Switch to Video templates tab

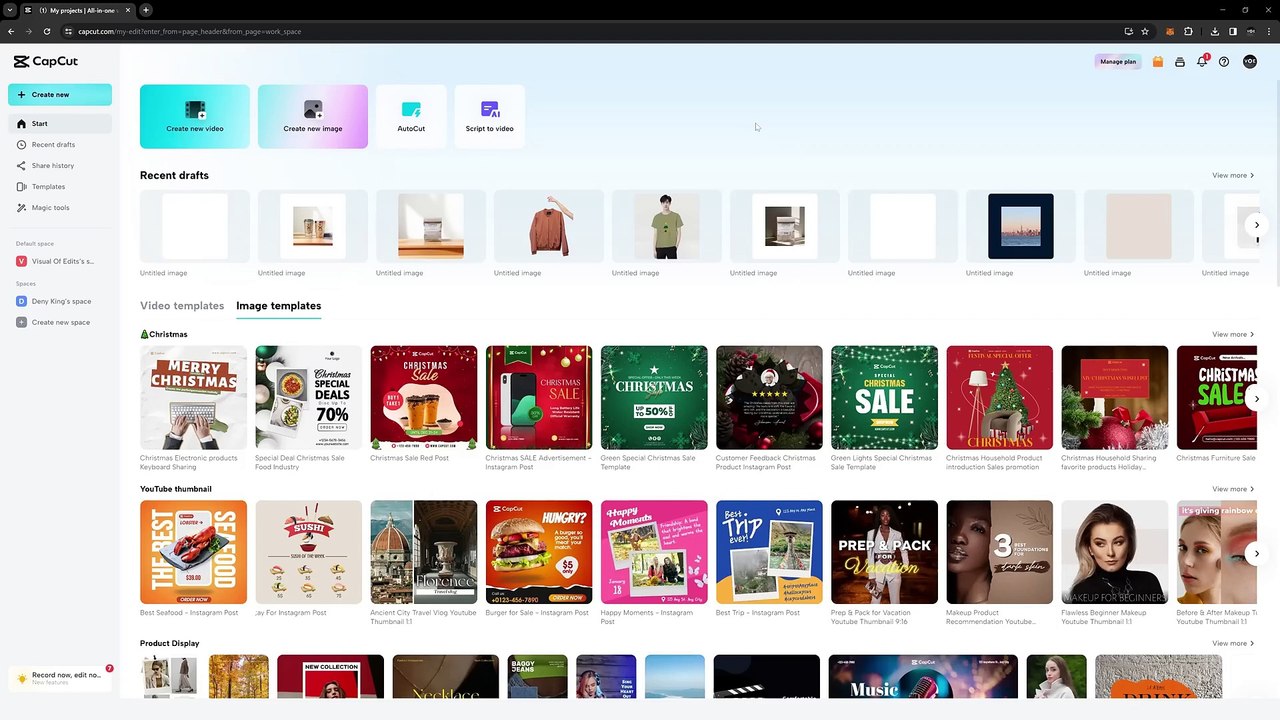click(182, 306)
